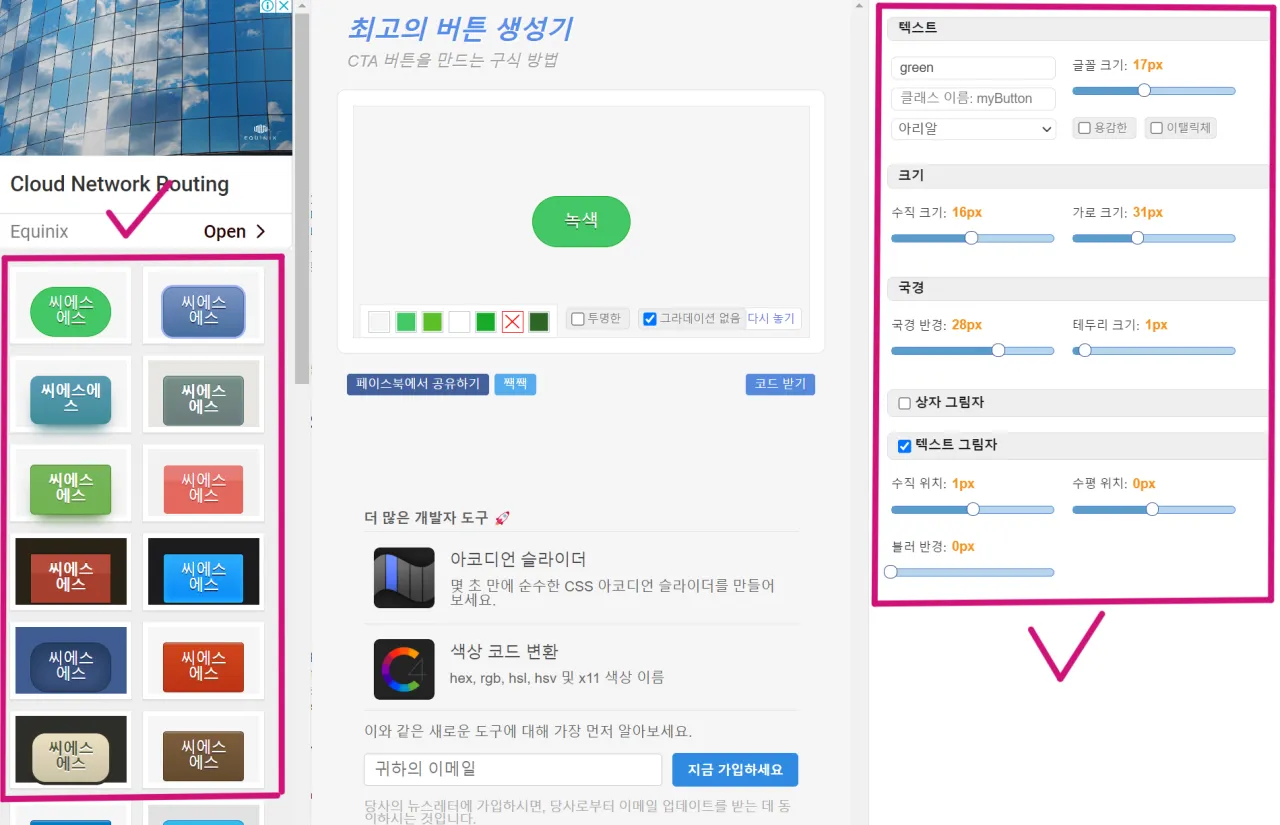Select the teal shadowed preset button thumbnail

[70, 399]
